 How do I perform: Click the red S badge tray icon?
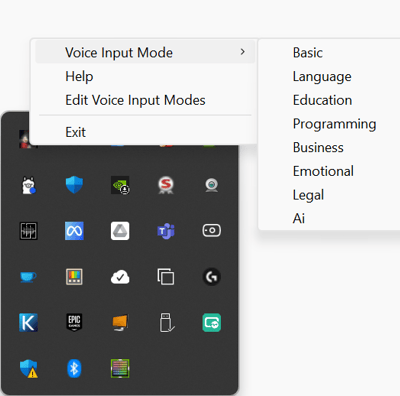click(166, 185)
